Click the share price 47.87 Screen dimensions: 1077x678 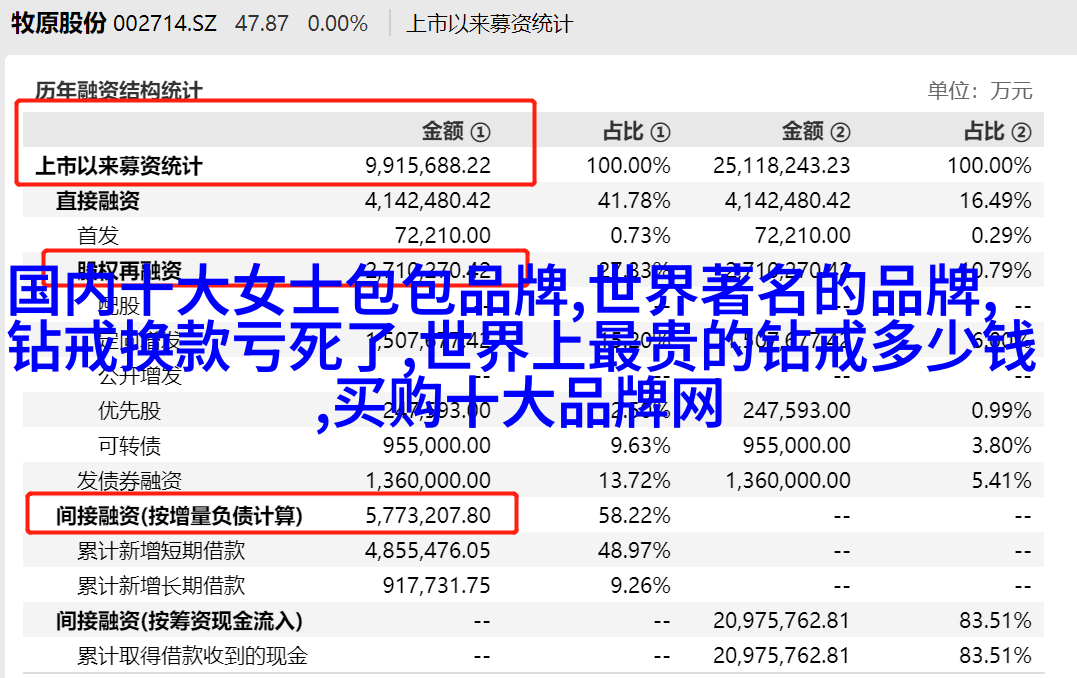pos(261,24)
